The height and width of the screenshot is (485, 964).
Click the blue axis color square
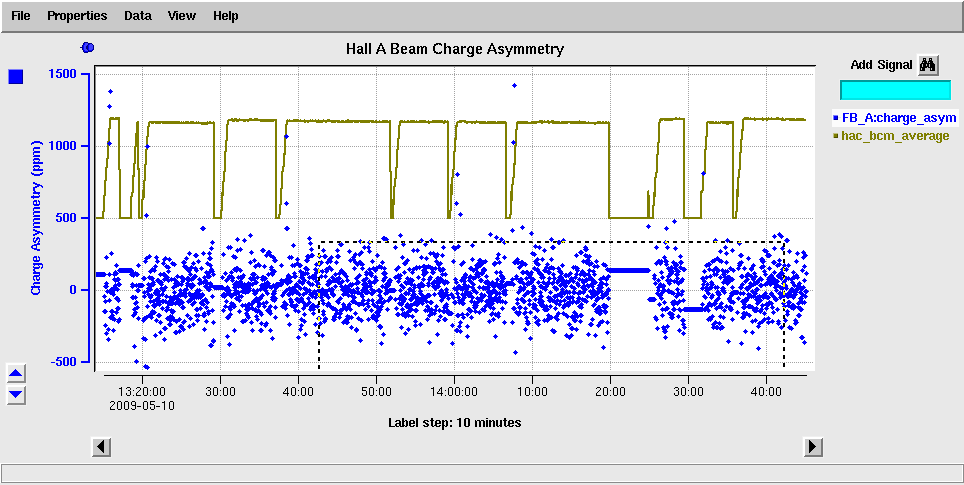(x=15, y=77)
